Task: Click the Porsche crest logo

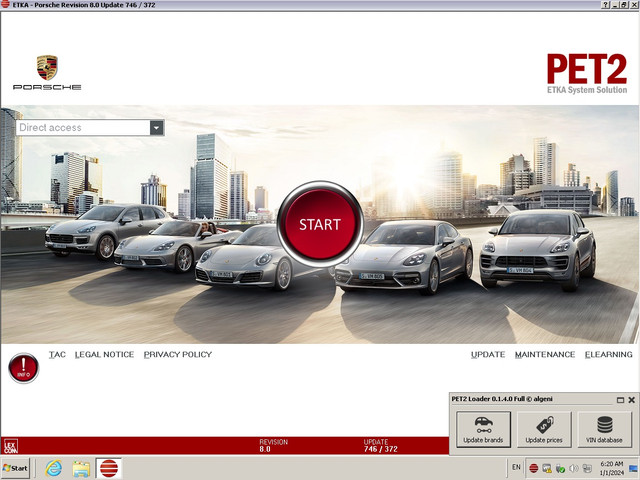Action: tap(47, 68)
